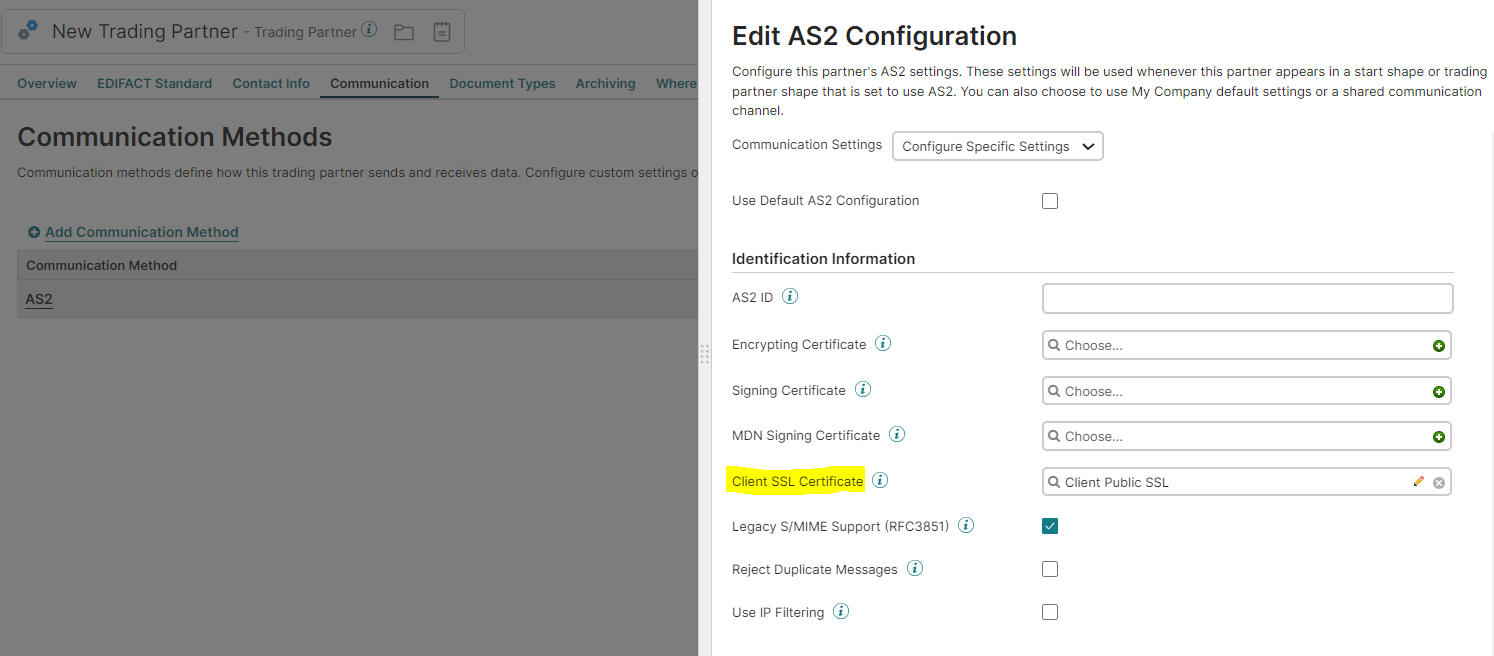Enable Reject Duplicate Messages

[x=1049, y=568]
